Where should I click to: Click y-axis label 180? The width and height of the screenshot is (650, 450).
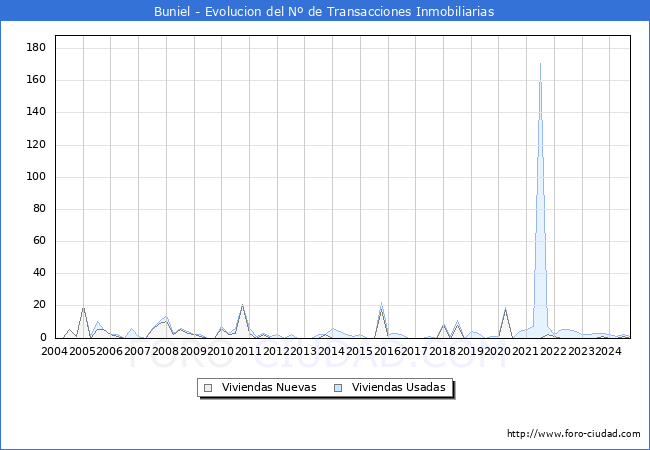tap(36, 47)
